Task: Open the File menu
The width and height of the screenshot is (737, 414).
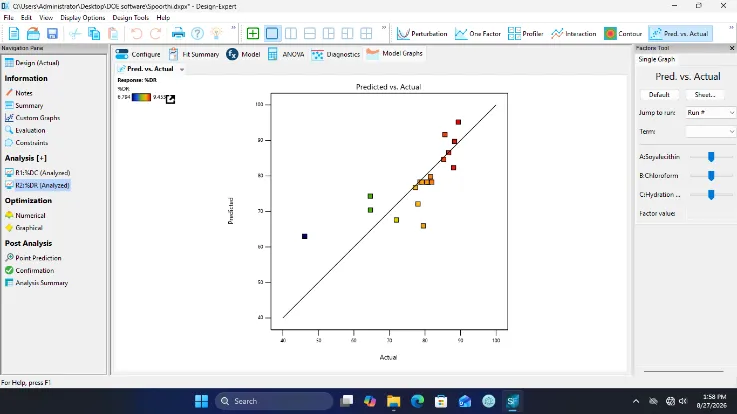Action: (8, 17)
